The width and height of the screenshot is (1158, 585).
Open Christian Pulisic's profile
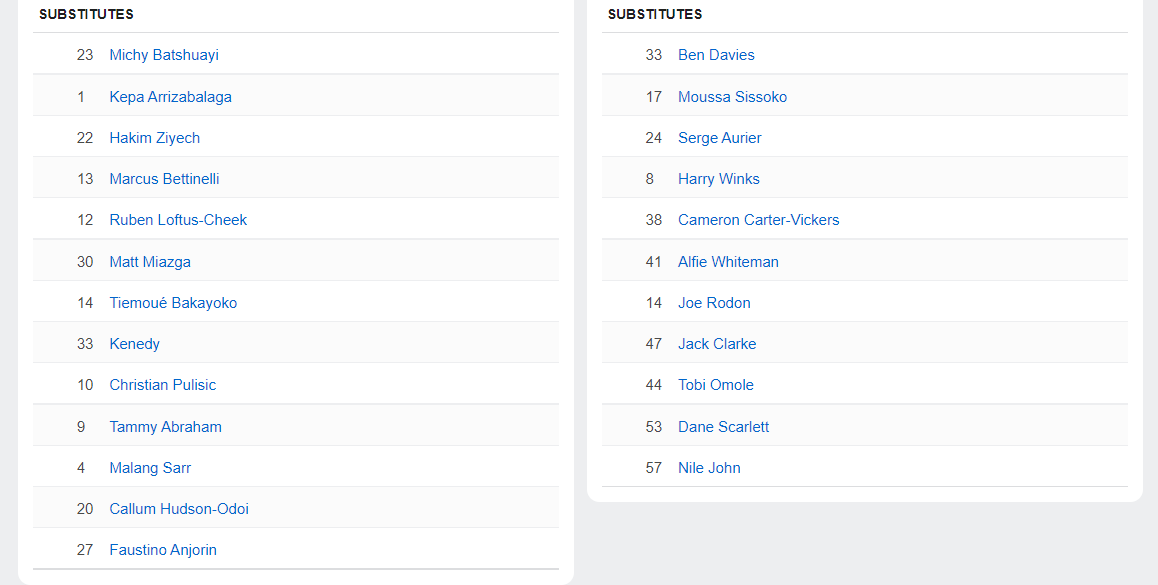pyautogui.click(x=162, y=385)
